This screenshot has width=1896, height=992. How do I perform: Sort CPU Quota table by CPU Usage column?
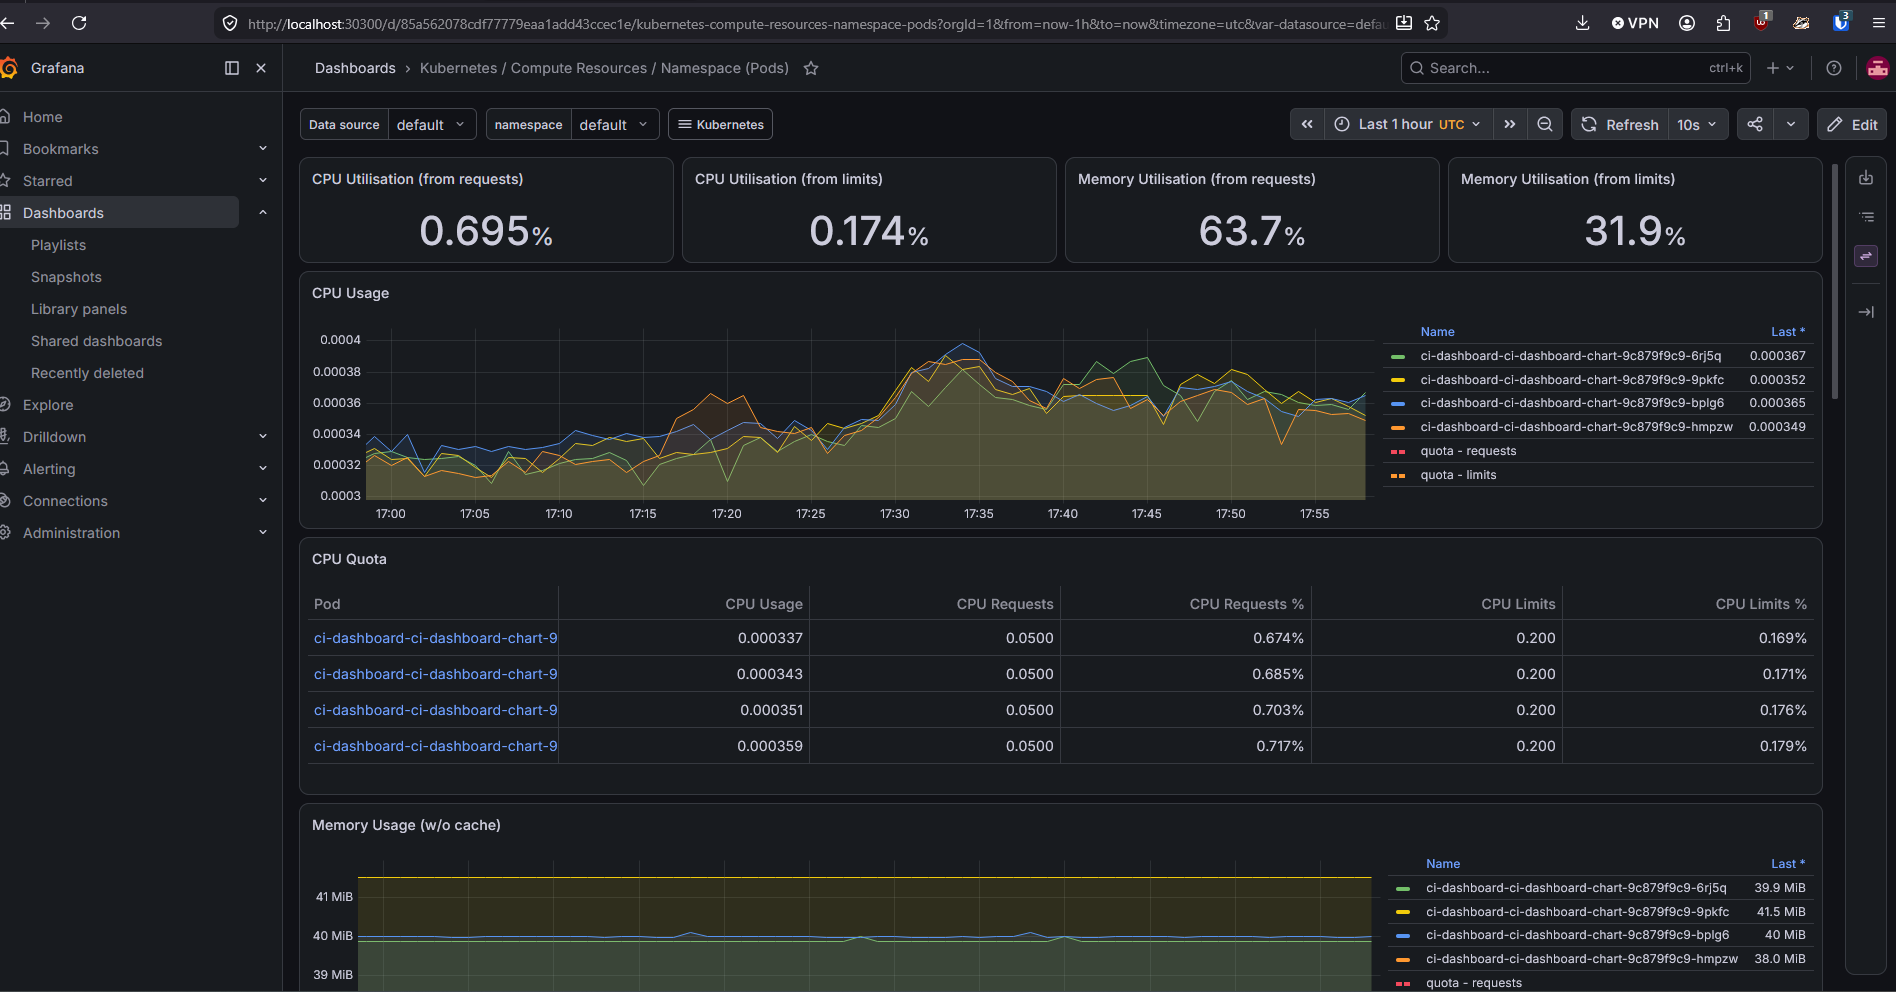pos(764,604)
